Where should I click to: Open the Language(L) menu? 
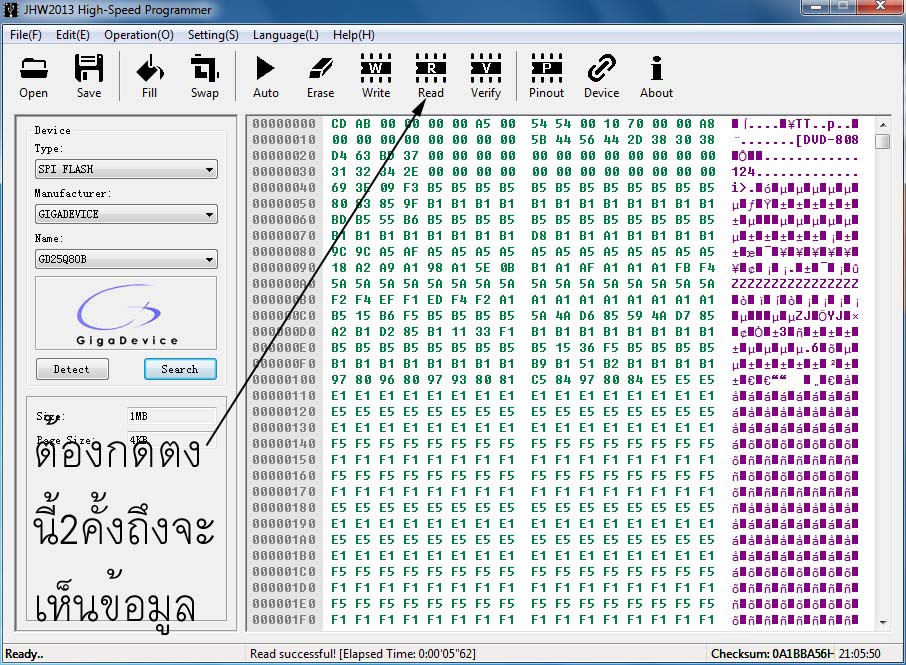[x=285, y=35]
